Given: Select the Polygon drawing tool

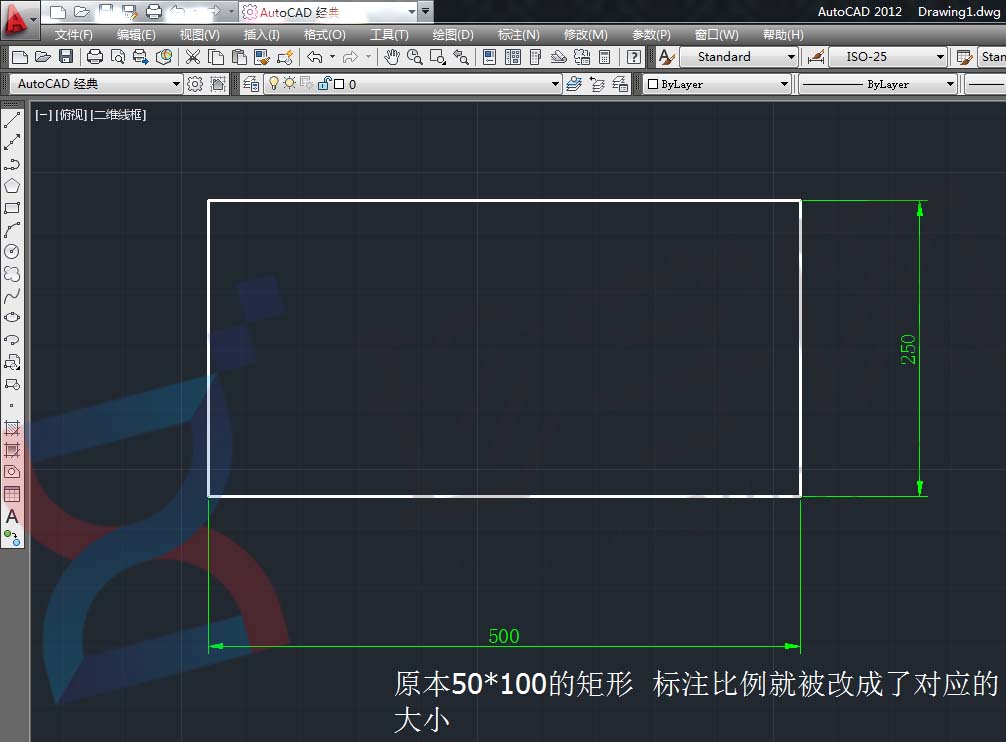Looking at the screenshot, I should pyautogui.click(x=13, y=184).
